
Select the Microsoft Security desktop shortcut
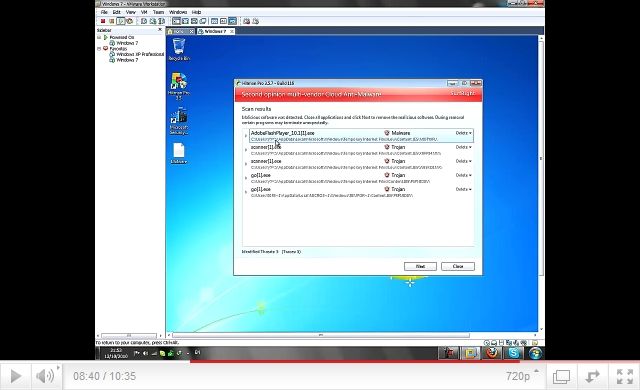tap(179, 122)
